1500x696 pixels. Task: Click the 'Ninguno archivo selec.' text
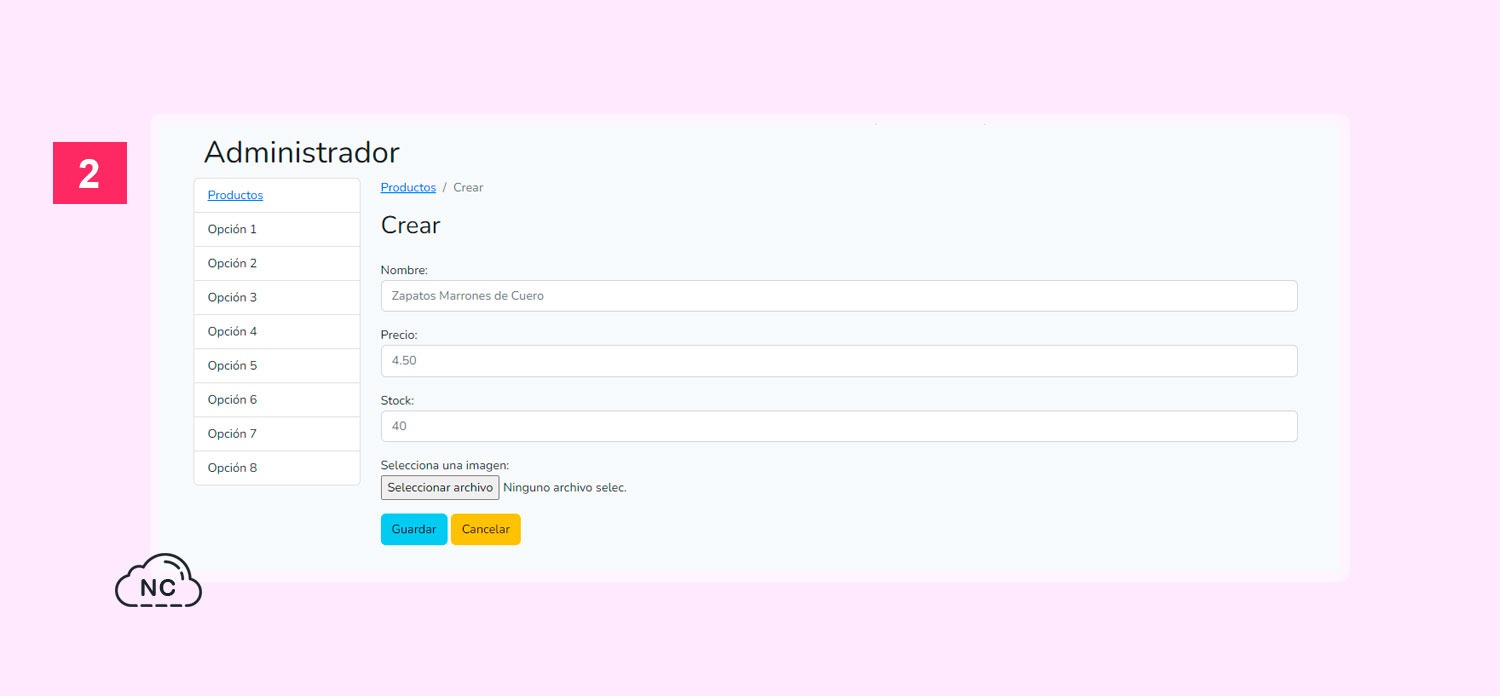coord(565,487)
